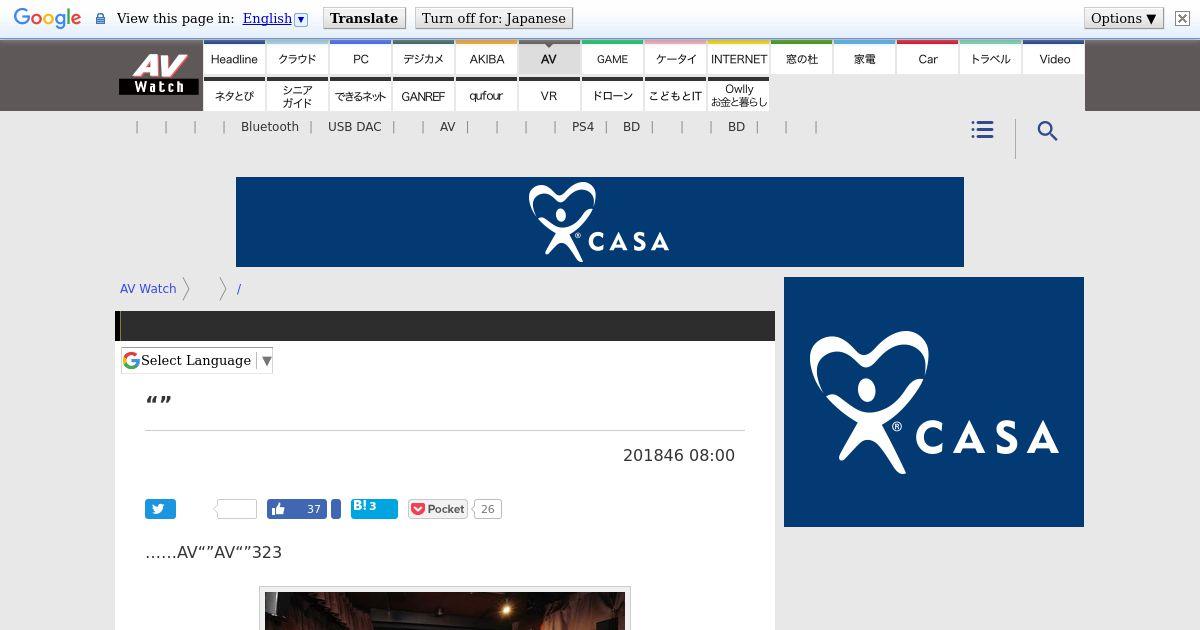Open the シニアガイド tab
The image size is (1200, 630).
(x=297, y=95)
